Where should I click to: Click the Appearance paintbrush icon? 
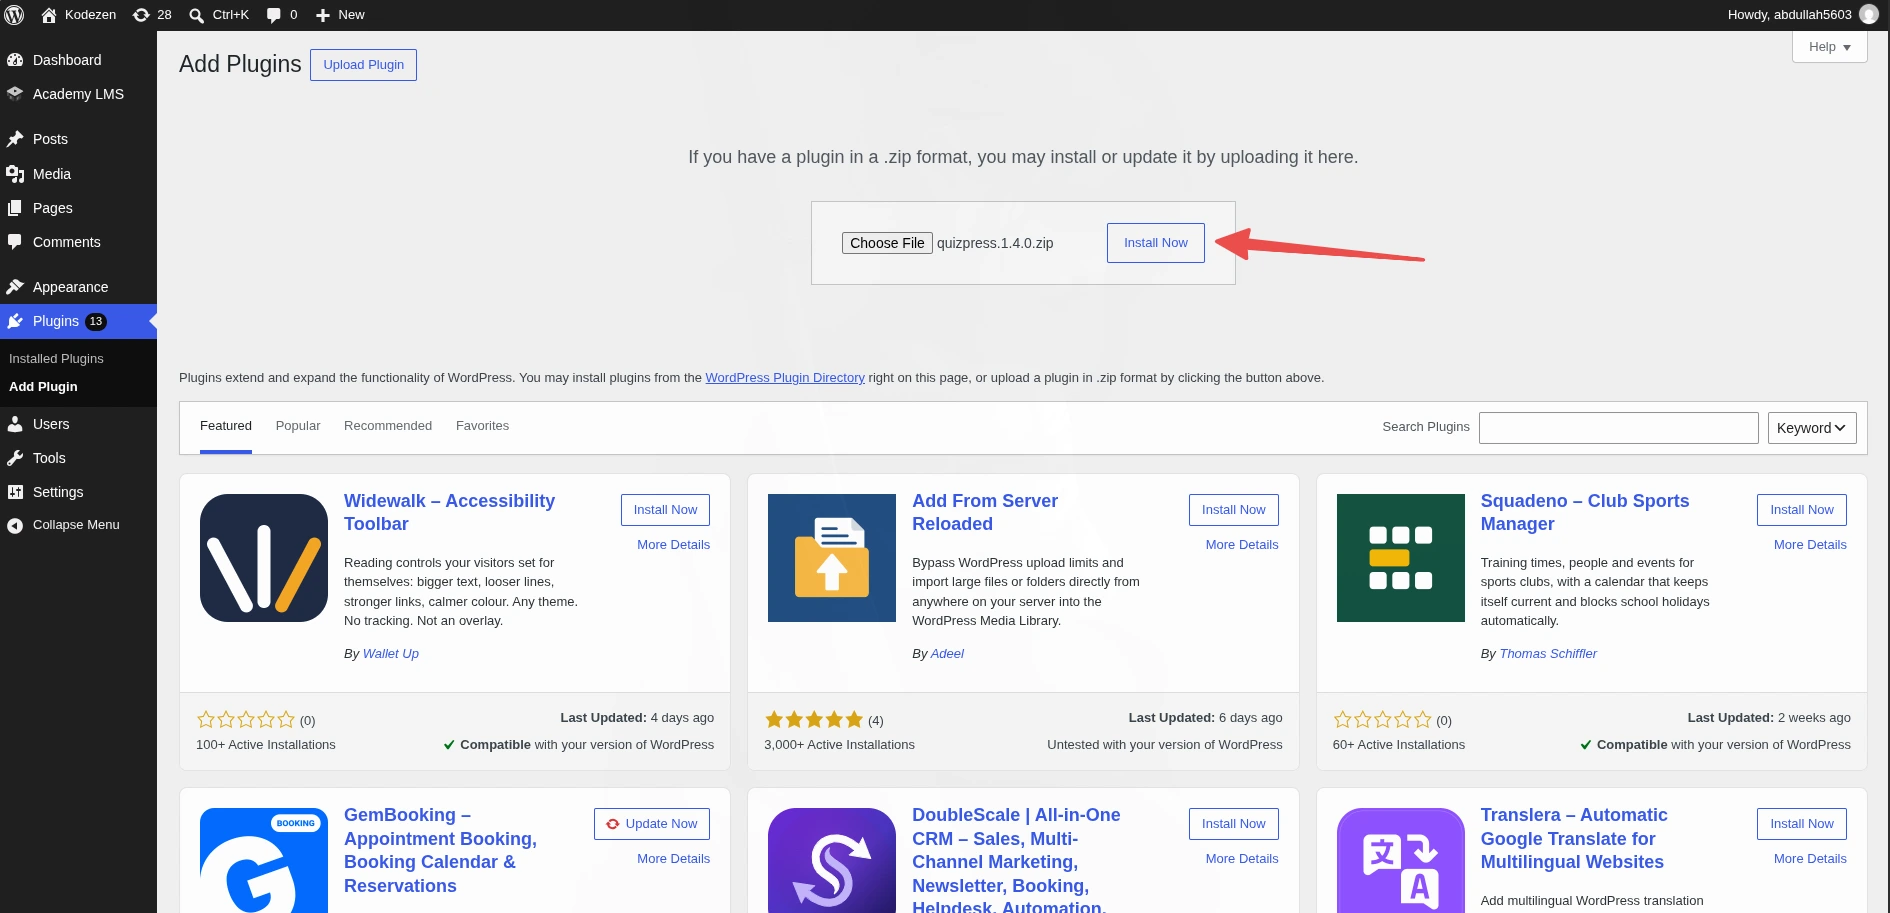[15, 287]
